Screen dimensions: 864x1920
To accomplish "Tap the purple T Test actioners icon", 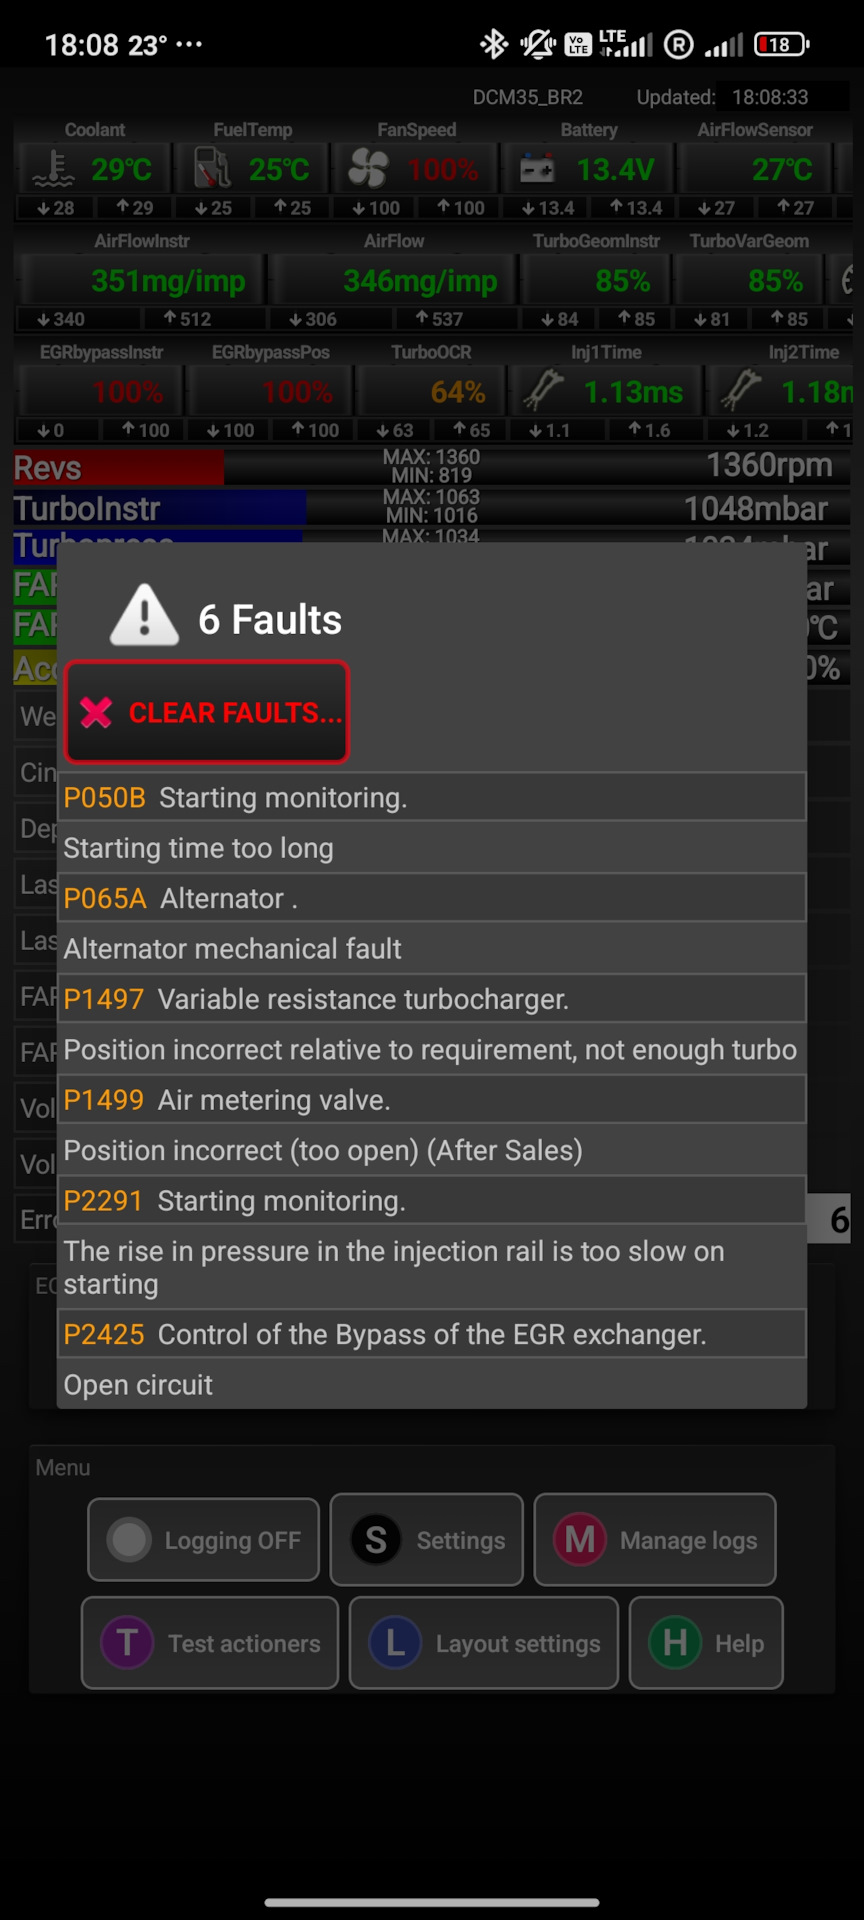I will (127, 1643).
